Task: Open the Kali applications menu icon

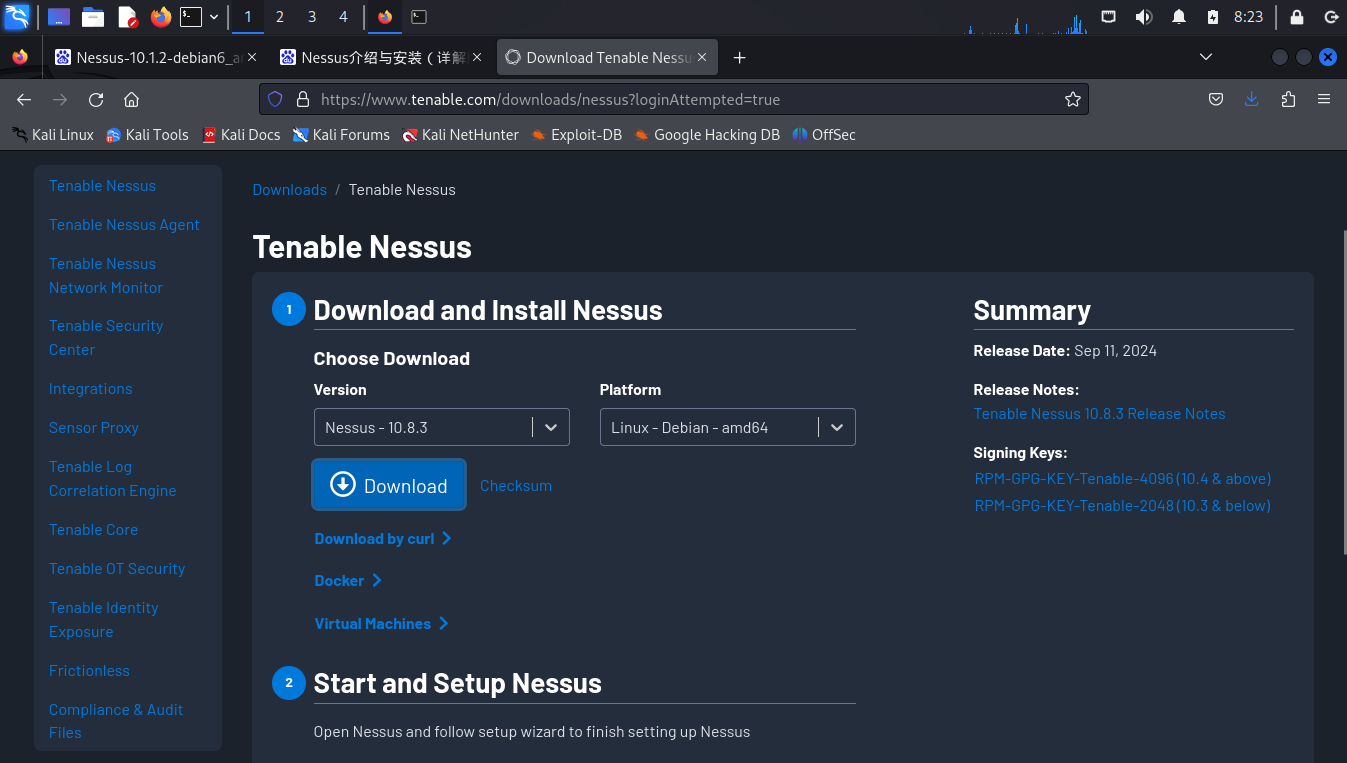Action: pyautogui.click(x=17, y=17)
